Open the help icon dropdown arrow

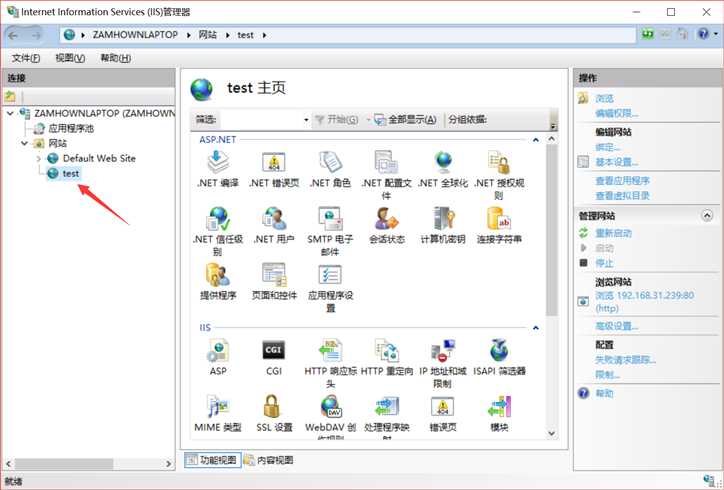716,34
